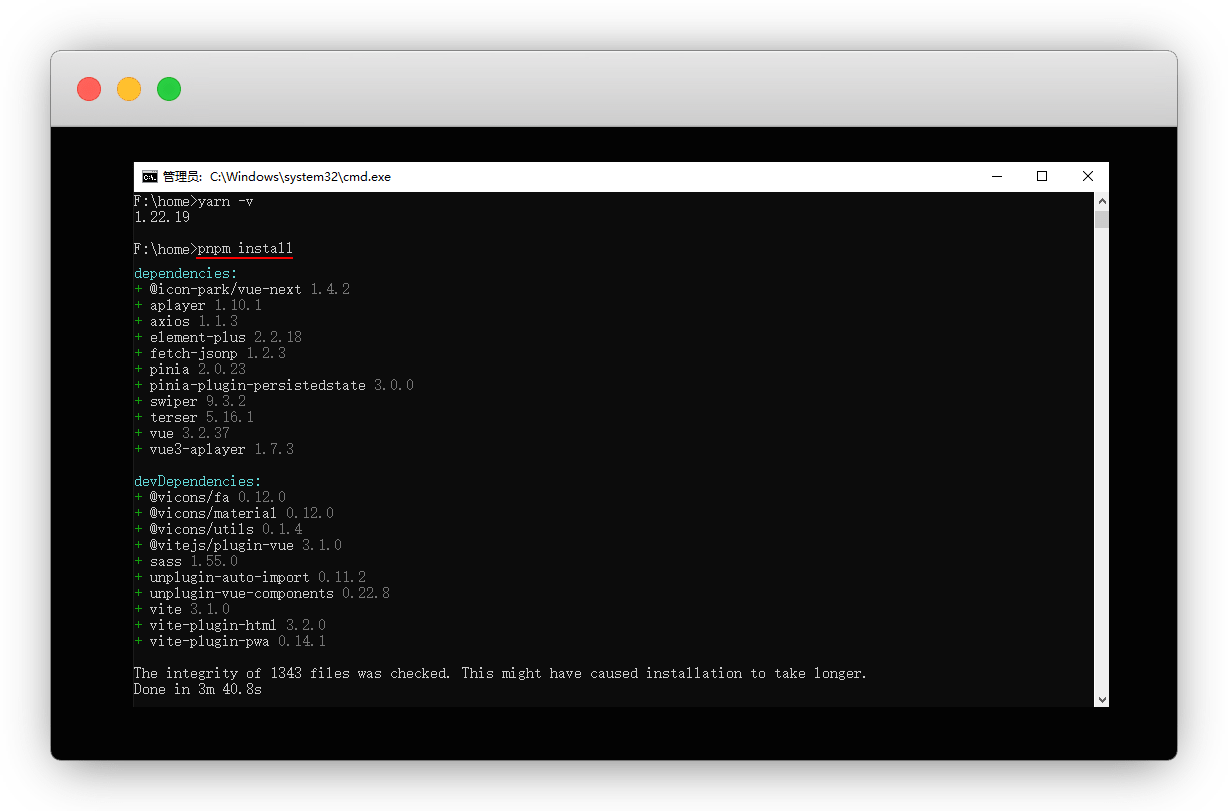Image resolution: width=1228 pixels, height=811 pixels.
Task: Click the cyan 'devDependencies:' heading
Action: click(x=198, y=481)
